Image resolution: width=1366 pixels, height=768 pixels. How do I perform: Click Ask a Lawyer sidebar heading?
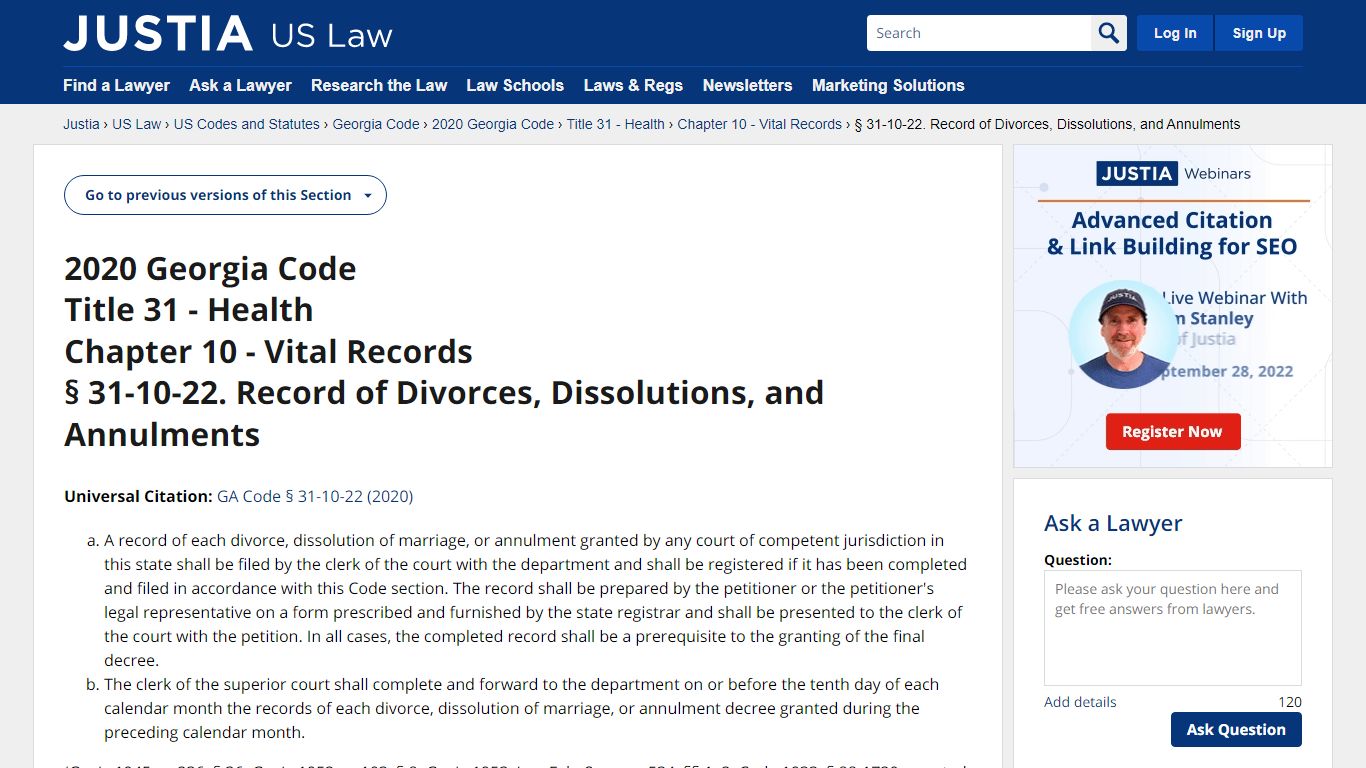coord(1113,523)
